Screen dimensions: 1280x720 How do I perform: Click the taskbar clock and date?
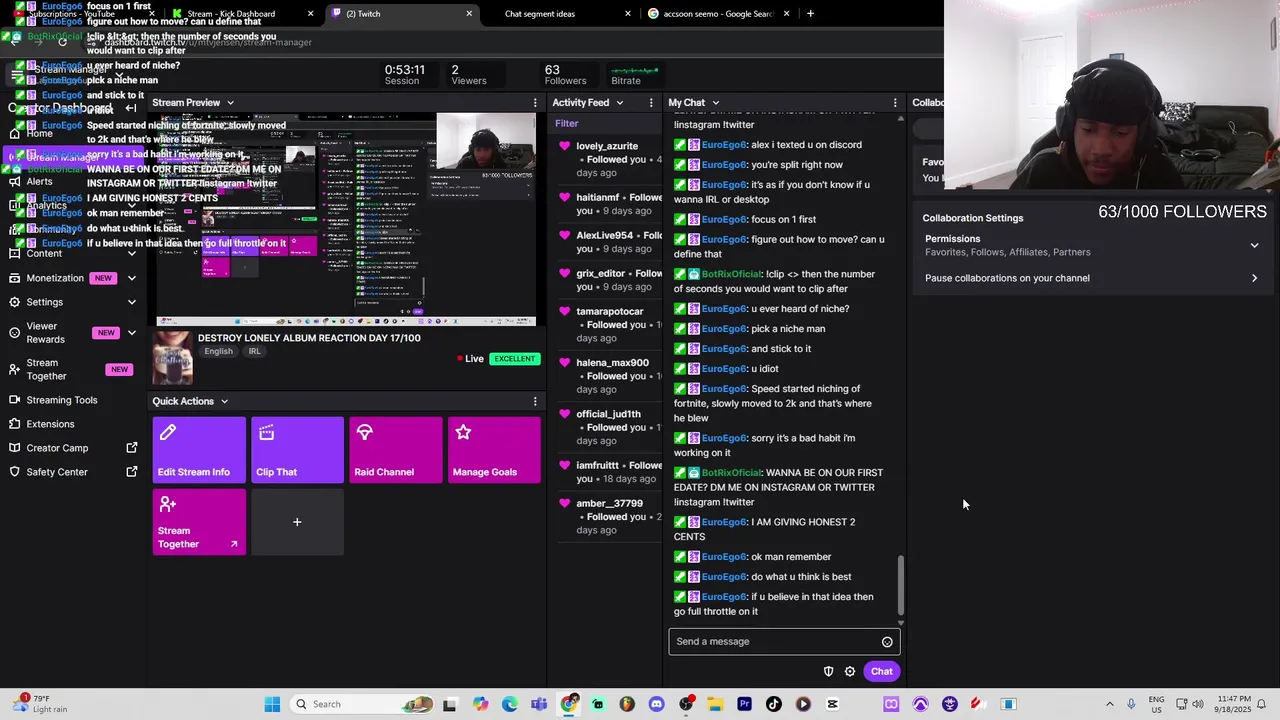pyautogui.click(x=1241, y=704)
